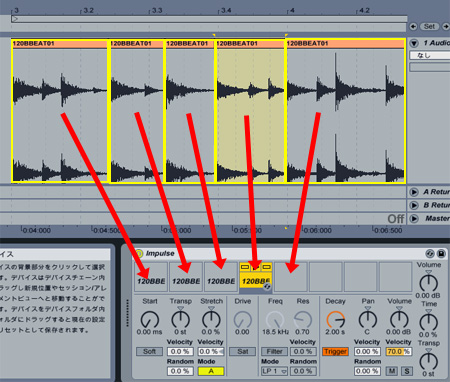The width and height of the screenshot is (450, 382).
Task: Click the A Return track play icon
Action: tap(414, 192)
